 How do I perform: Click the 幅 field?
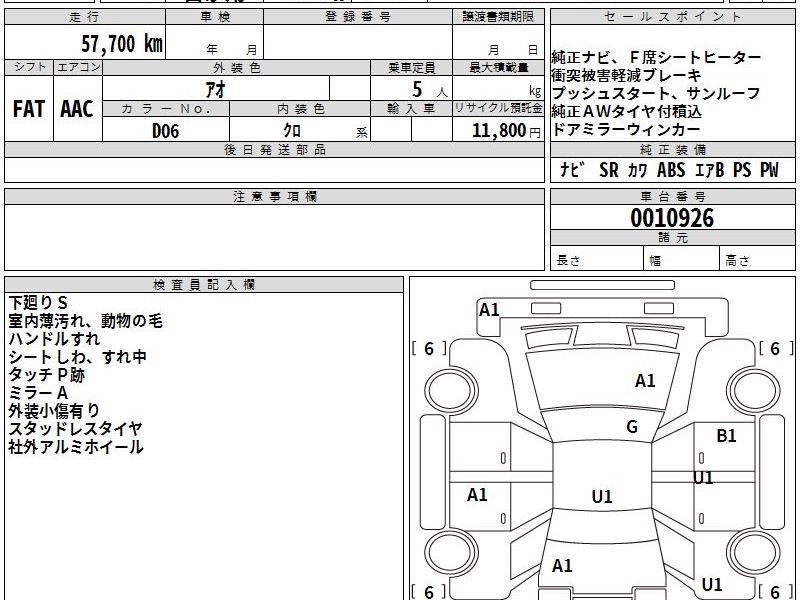(x=682, y=260)
